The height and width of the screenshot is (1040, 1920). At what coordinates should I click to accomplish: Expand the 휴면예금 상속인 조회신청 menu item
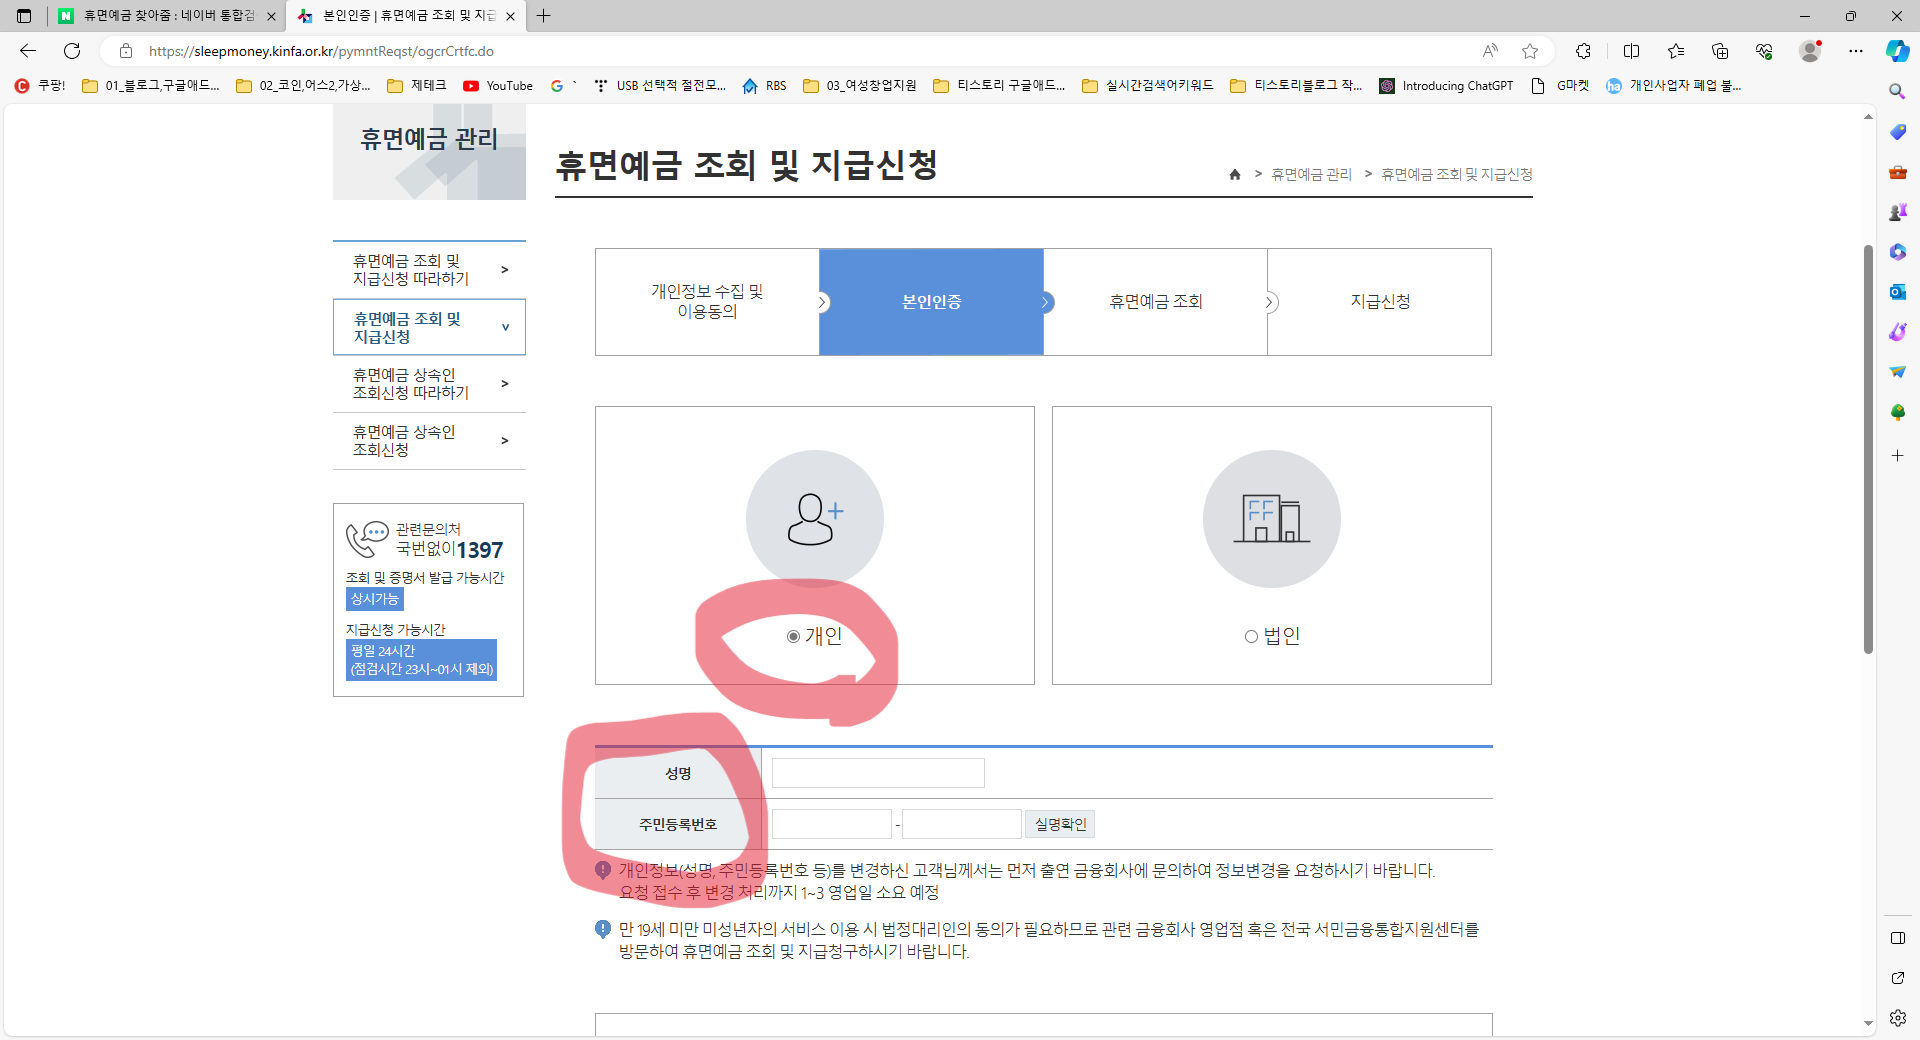point(429,441)
